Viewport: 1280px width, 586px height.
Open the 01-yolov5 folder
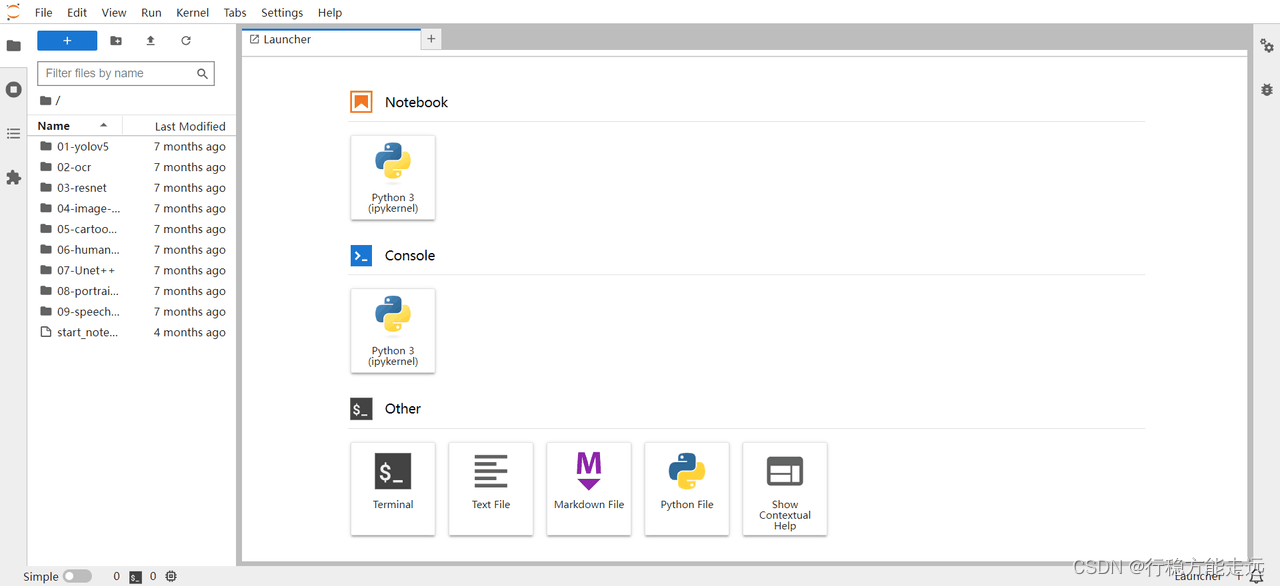pos(82,147)
